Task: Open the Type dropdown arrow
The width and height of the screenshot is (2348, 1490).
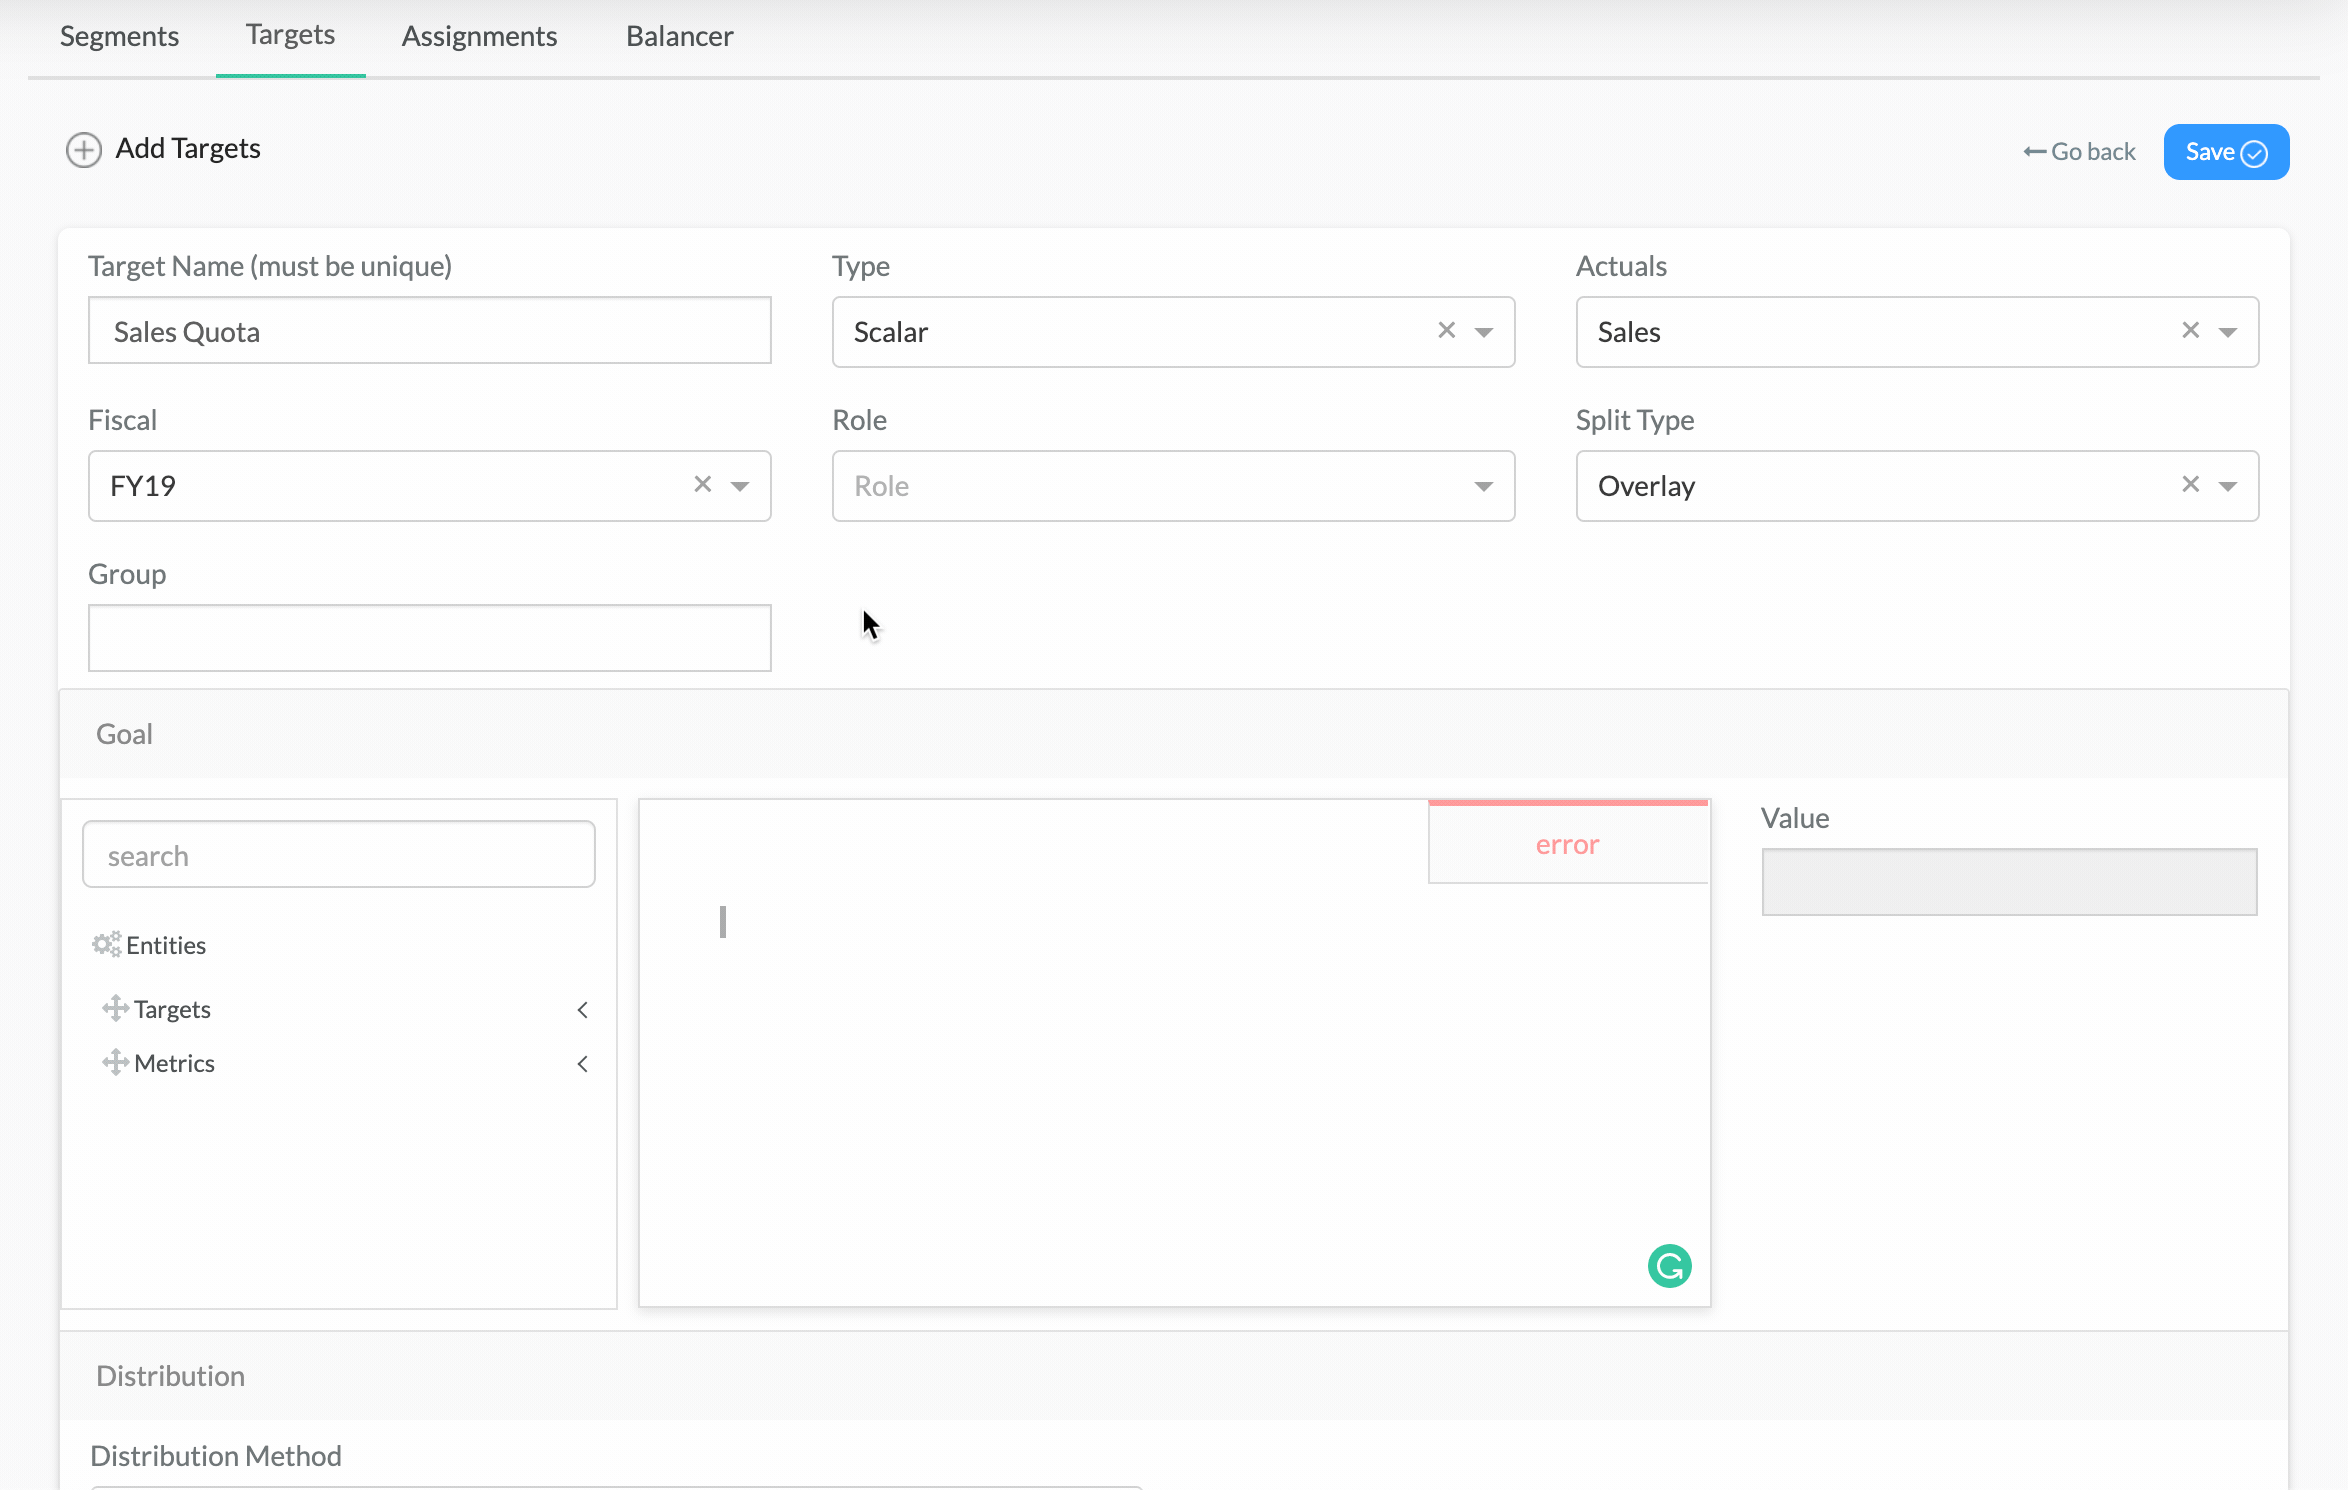Action: pyautogui.click(x=1484, y=332)
